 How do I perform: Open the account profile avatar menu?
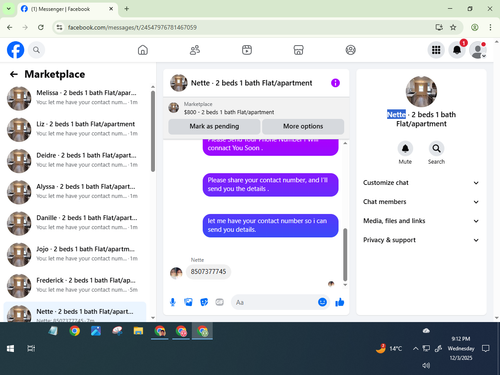coord(478,50)
